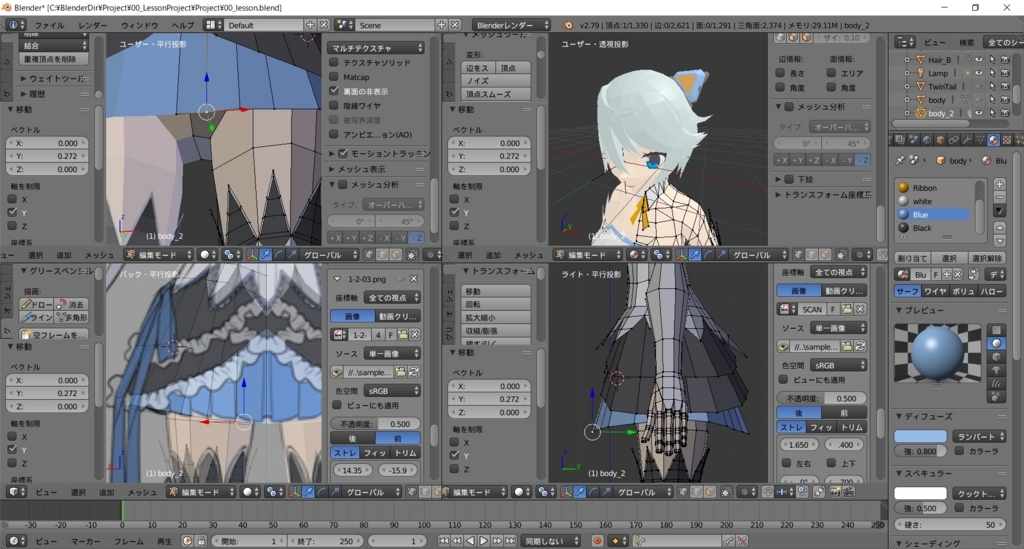Select sphere preview type icon in プレビュー

pos(996,343)
